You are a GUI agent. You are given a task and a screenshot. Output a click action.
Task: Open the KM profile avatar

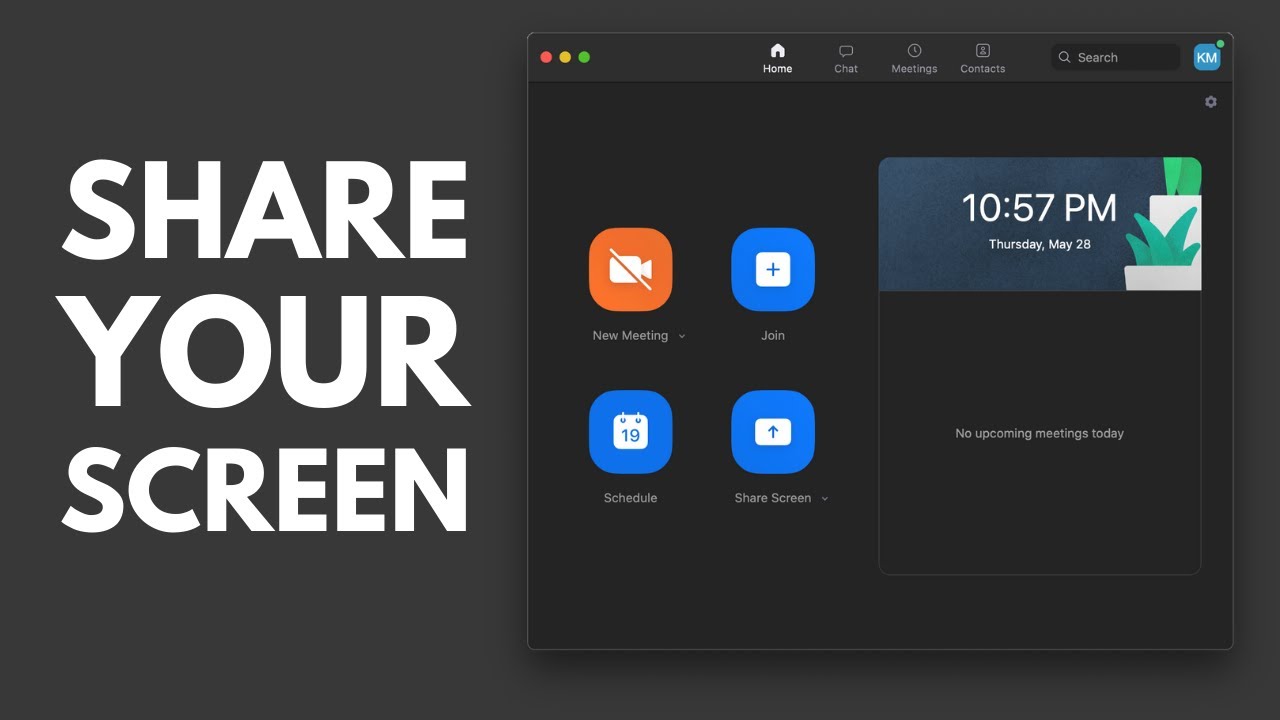tap(1207, 57)
